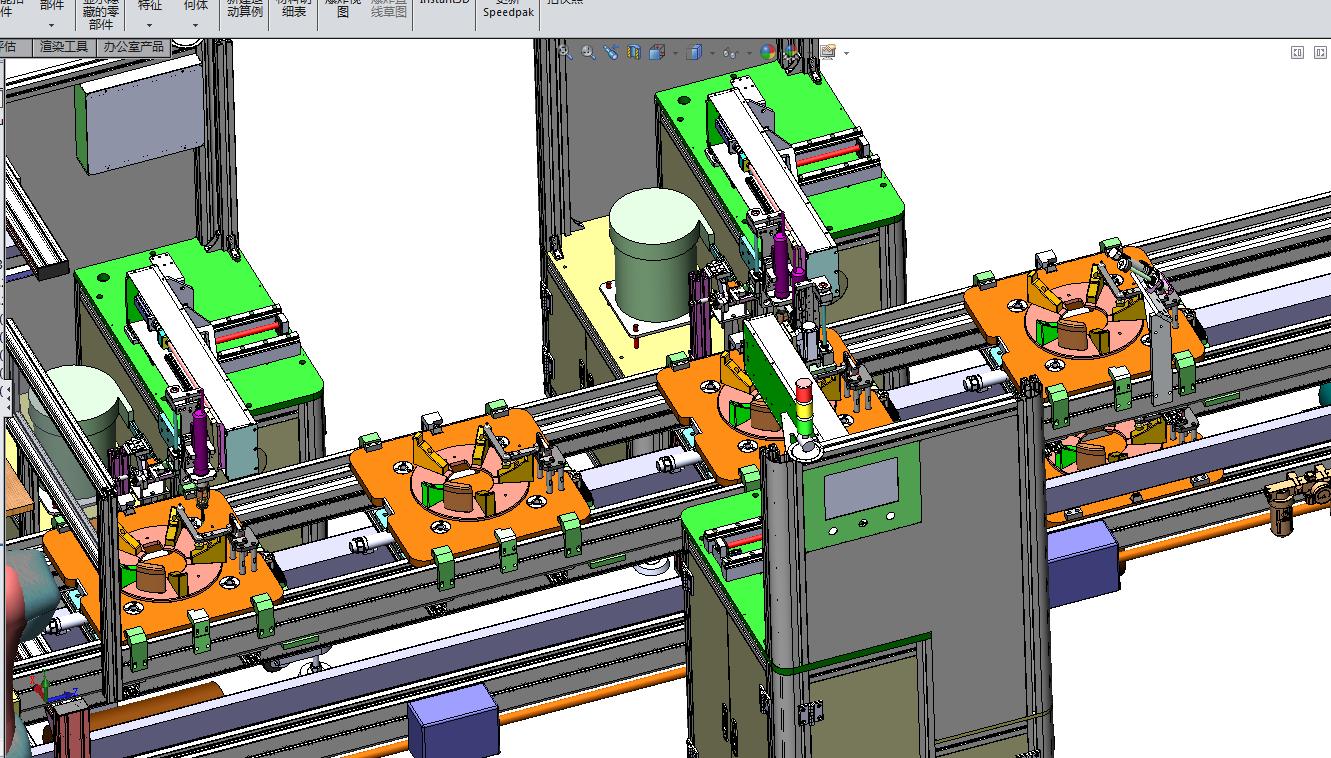1331x758 pixels.
Task: Expand the Hide/Show Items dropdown arrow
Action: (x=750, y=53)
